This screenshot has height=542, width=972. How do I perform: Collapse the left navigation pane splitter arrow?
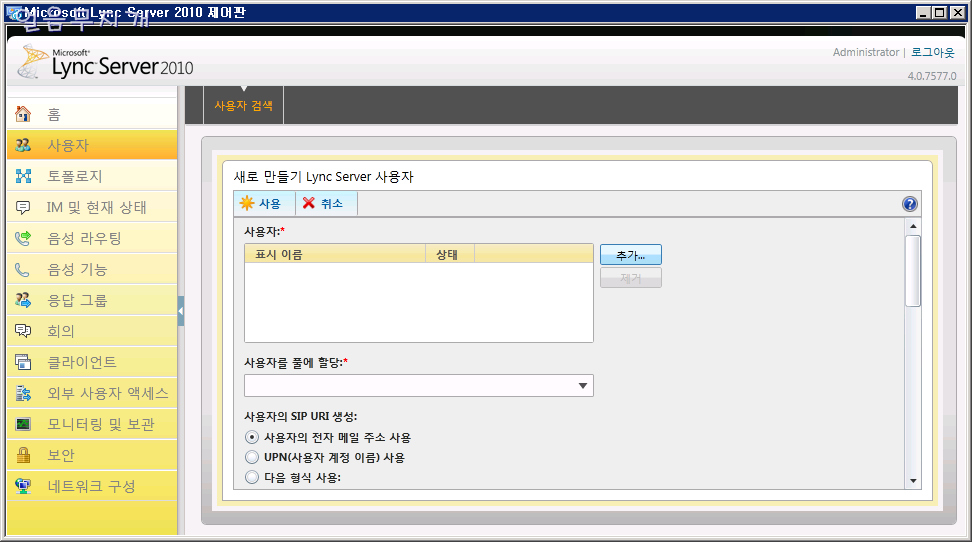pyautogui.click(x=181, y=311)
